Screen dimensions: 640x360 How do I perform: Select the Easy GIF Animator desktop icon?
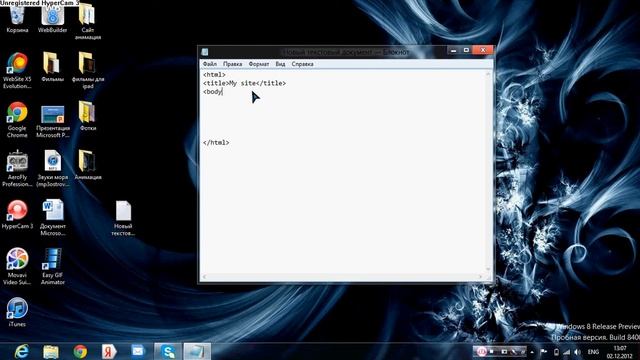pyautogui.click(x=52, y=266)
